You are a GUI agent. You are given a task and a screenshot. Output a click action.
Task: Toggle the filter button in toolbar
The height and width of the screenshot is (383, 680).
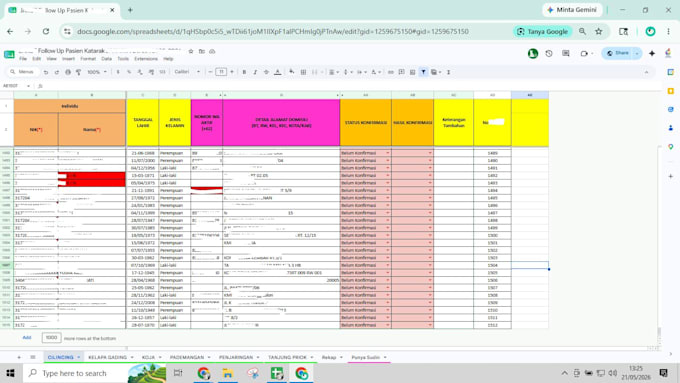pos(423,72)
